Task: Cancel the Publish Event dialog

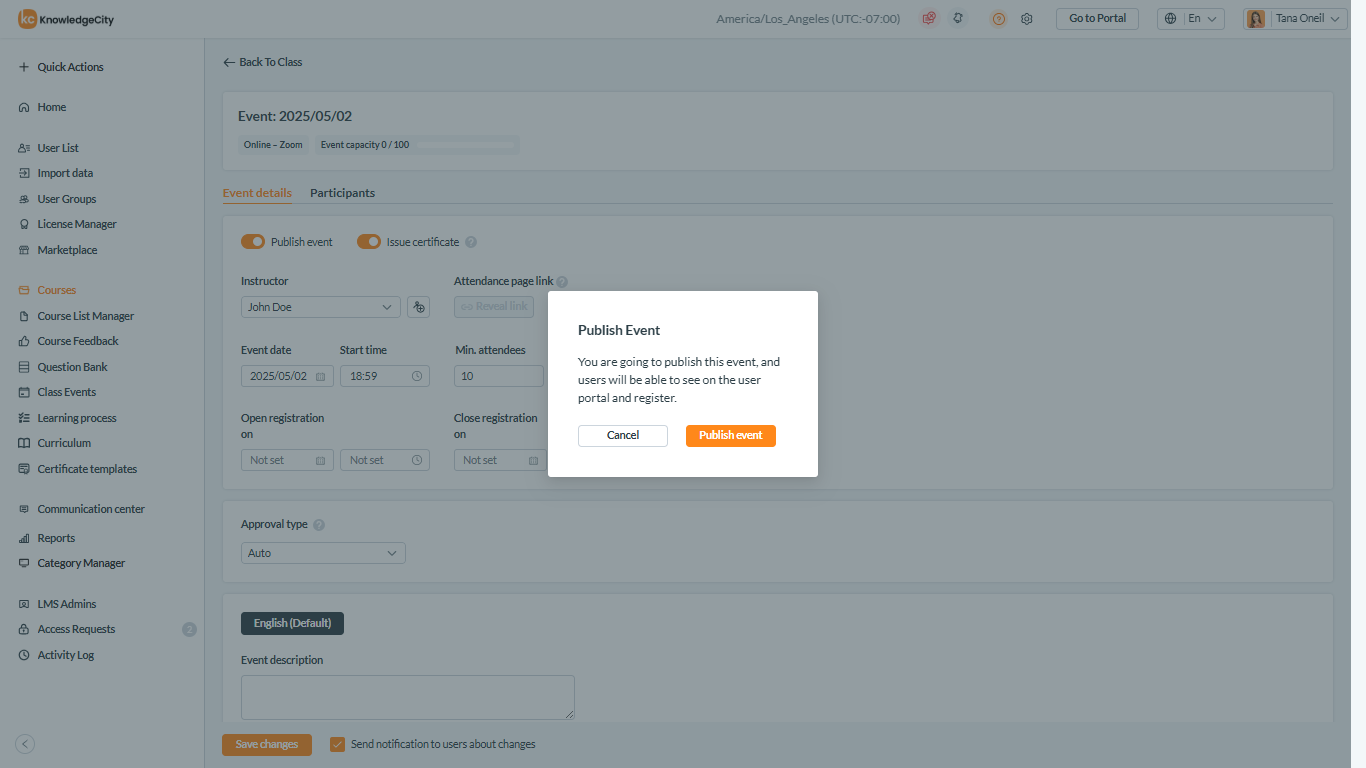Action: click(622, 436)
